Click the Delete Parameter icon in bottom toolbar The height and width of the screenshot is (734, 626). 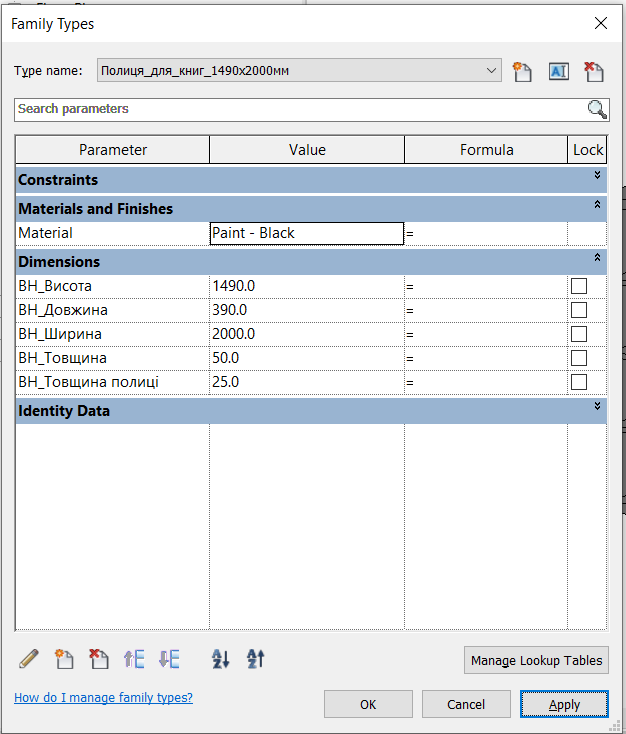(x=99, y=659)
